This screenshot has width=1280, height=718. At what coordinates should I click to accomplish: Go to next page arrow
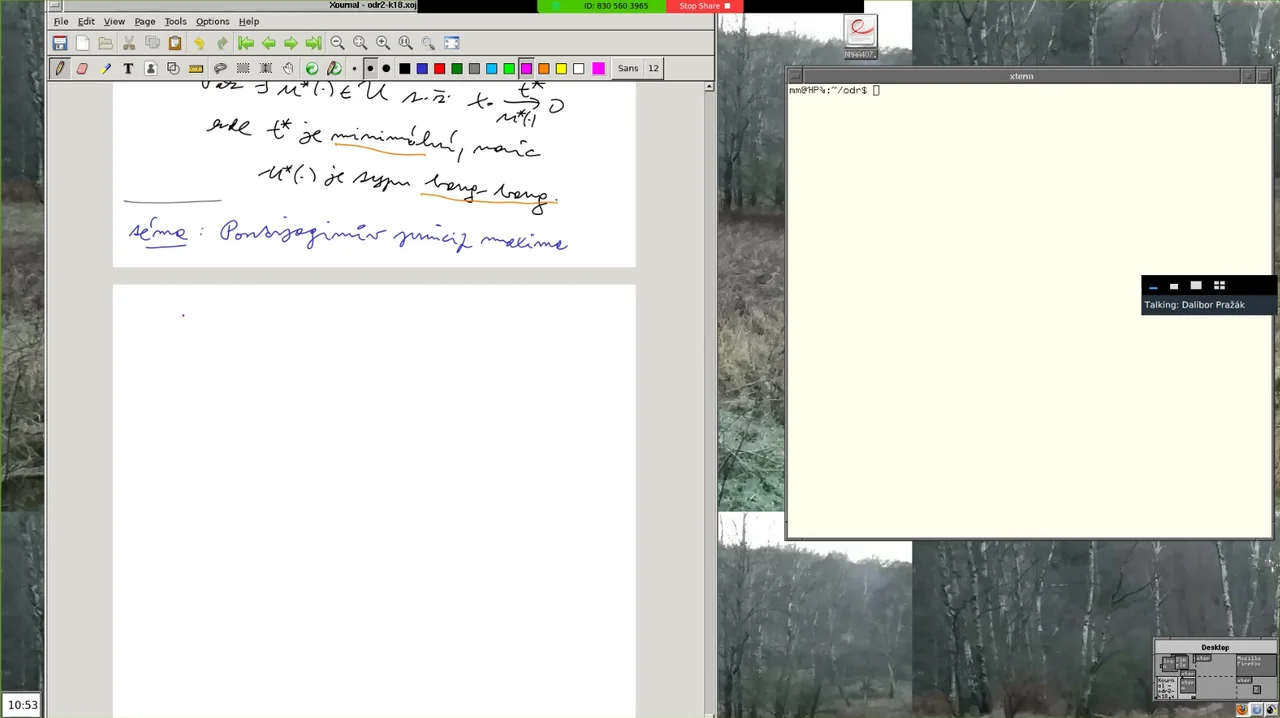pos(290,43)
